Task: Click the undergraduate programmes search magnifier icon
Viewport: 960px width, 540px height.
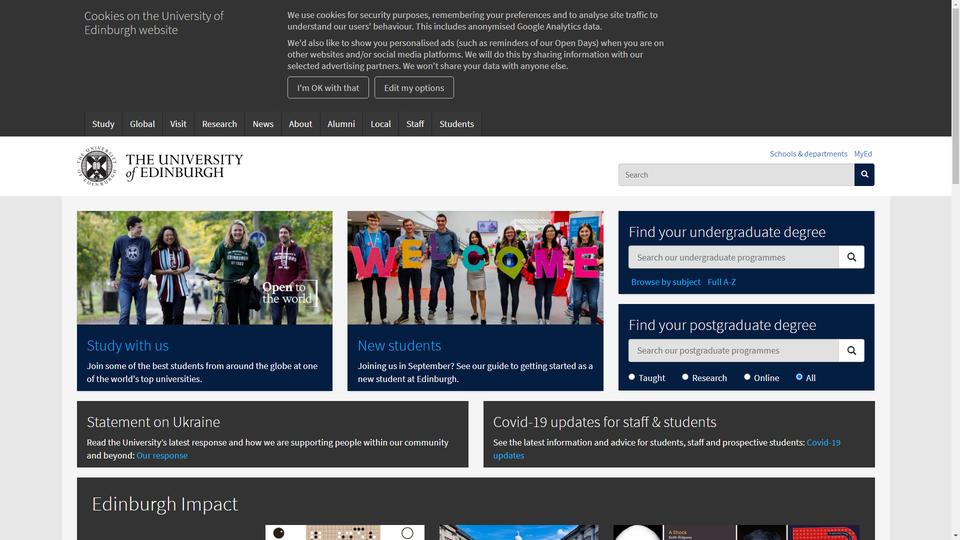Action: click(x=851, y=257)
